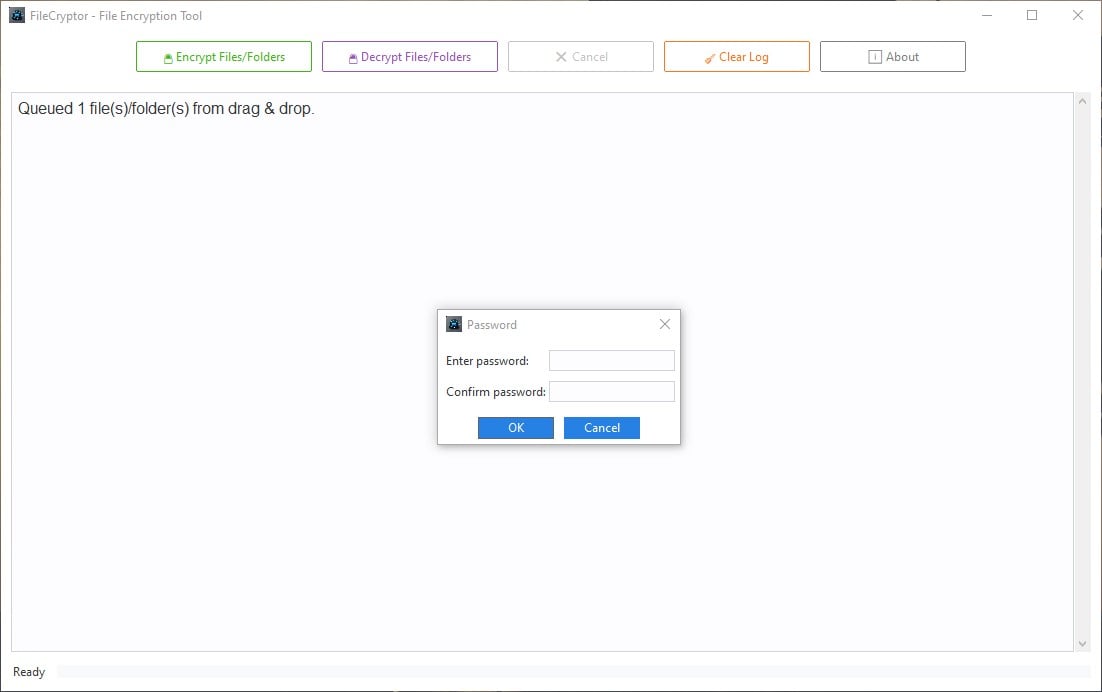Open the About dialog
Image resolution: width=1102 pixels, height=692 pixels.
pyautogui.click(x=892, y=56)
